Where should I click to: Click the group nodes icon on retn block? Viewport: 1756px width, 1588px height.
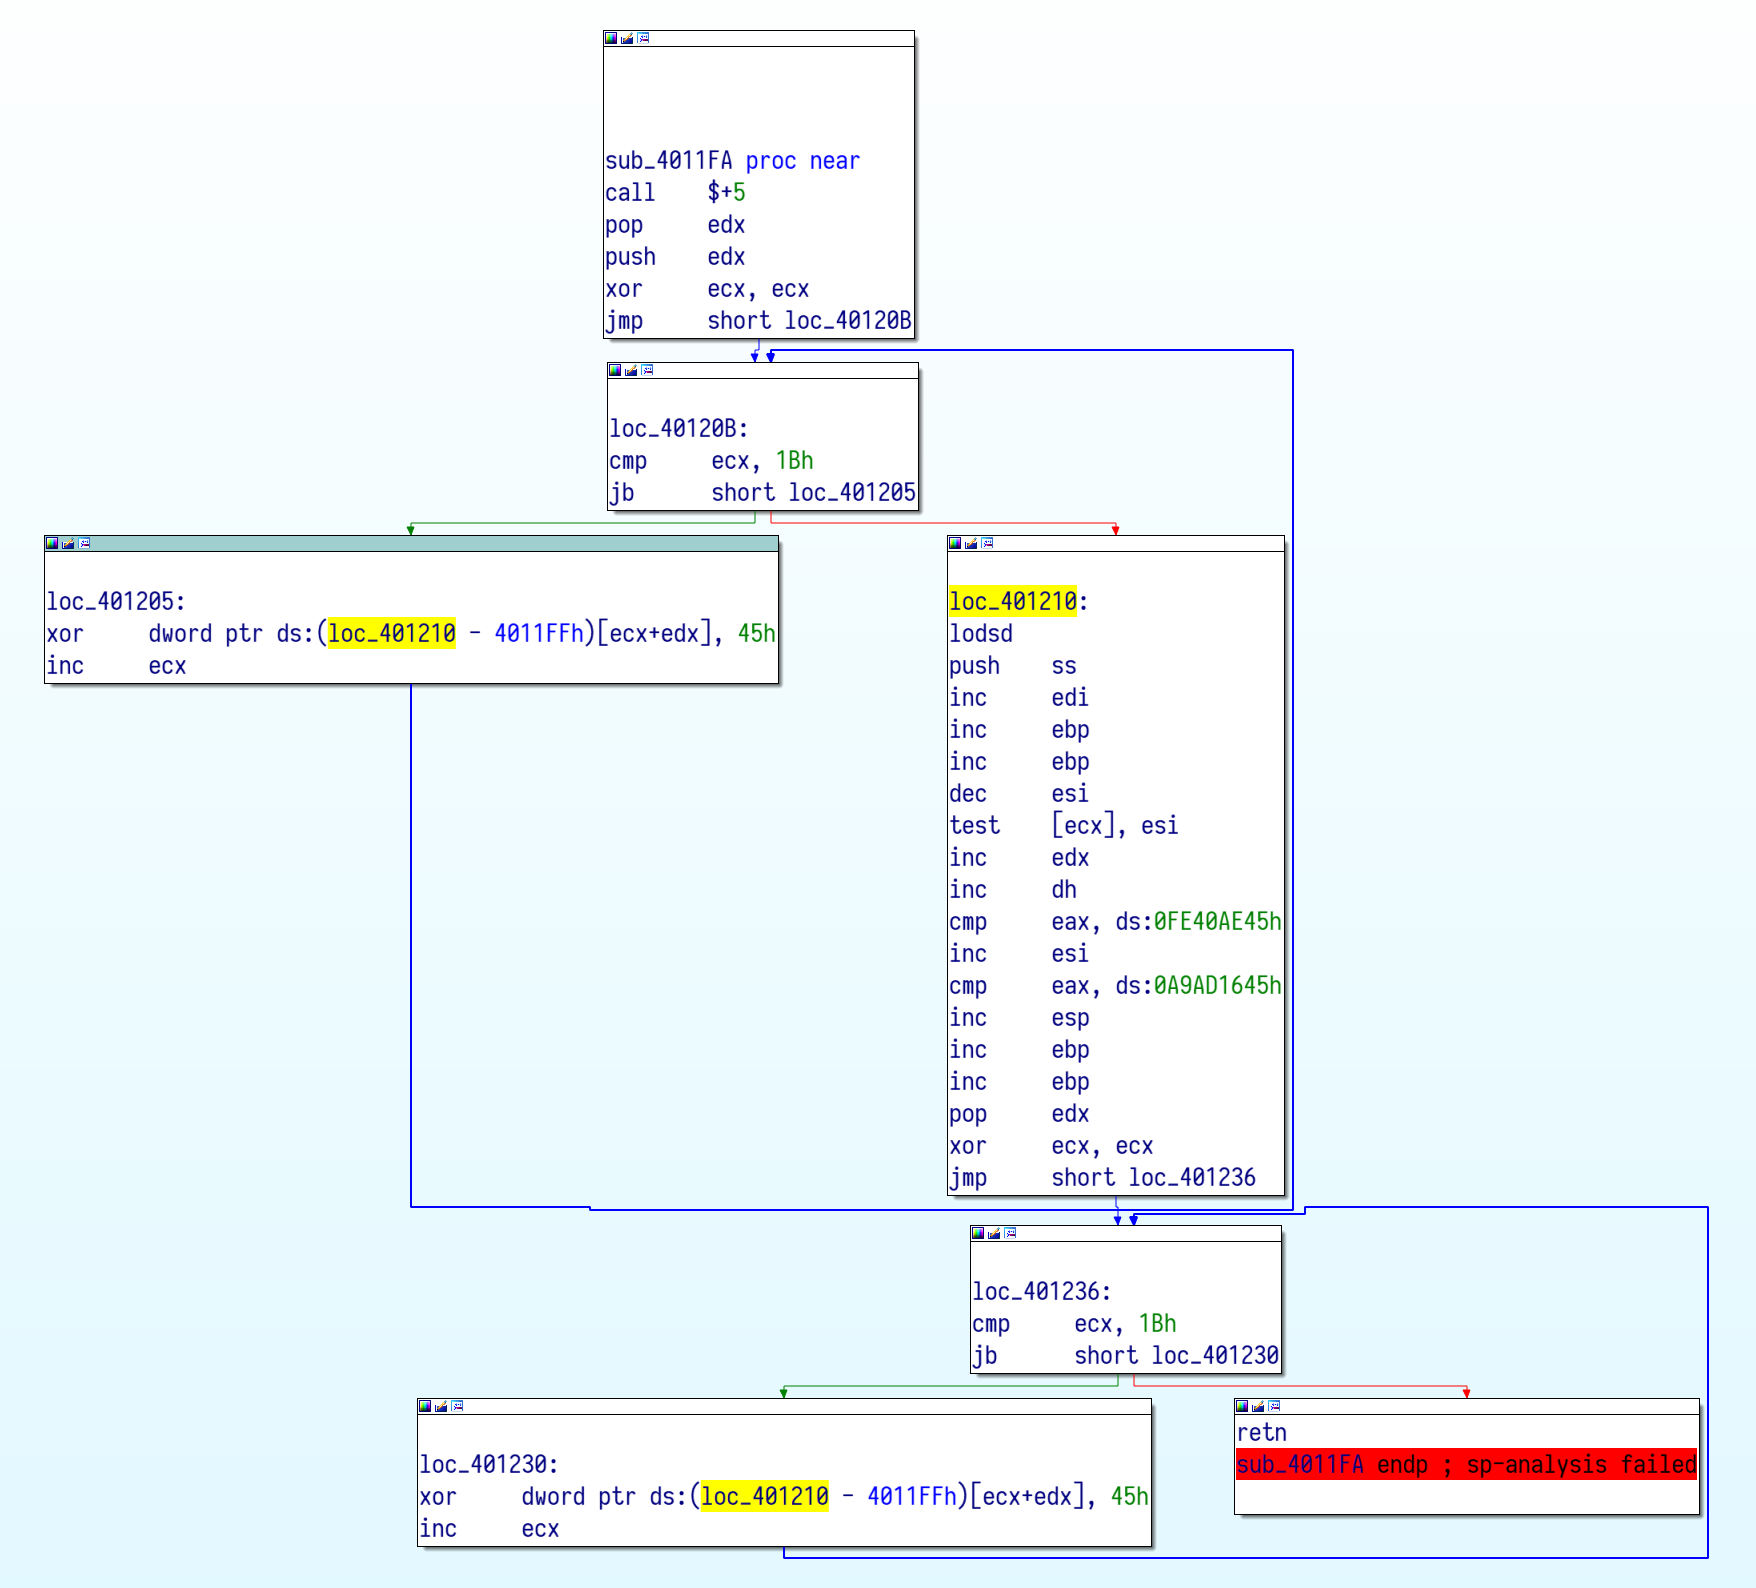[x=1274, y=1406]
